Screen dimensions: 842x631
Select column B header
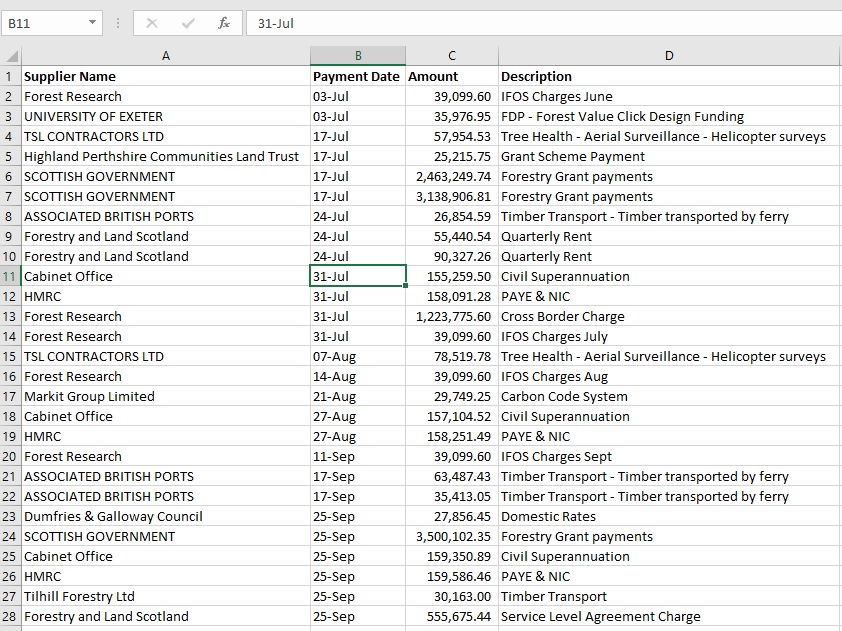(357, 56)
